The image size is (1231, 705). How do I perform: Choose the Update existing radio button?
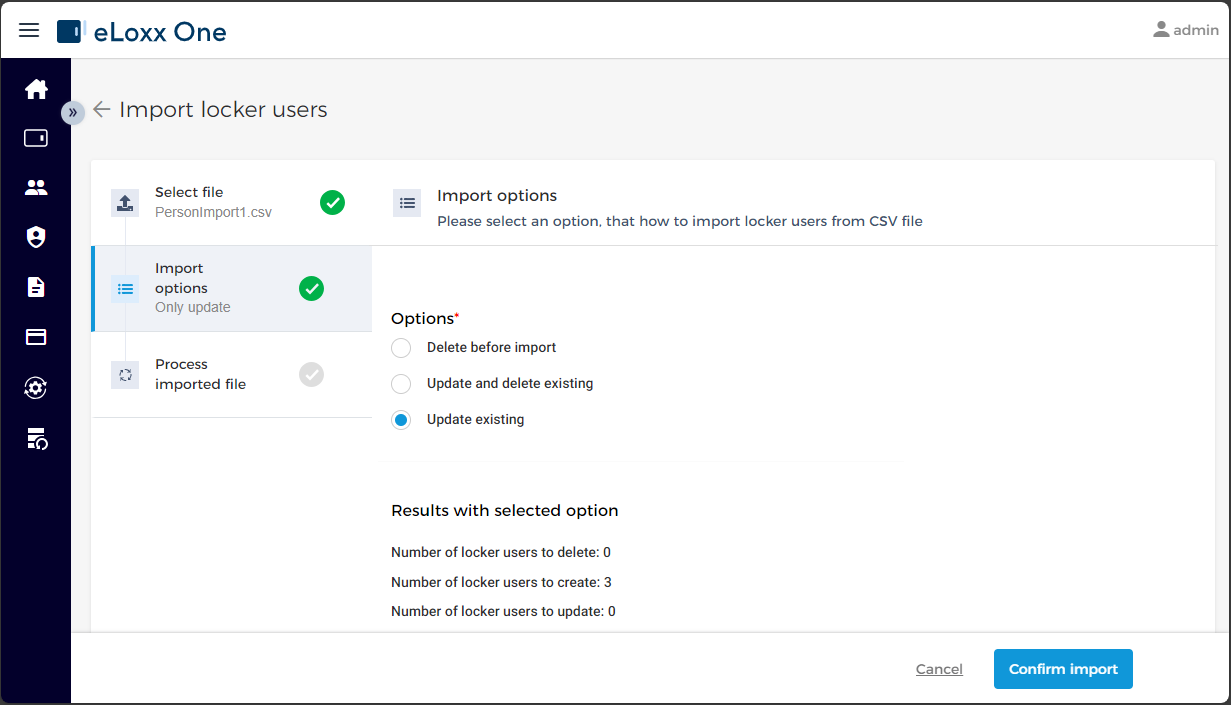coord(401,420)
